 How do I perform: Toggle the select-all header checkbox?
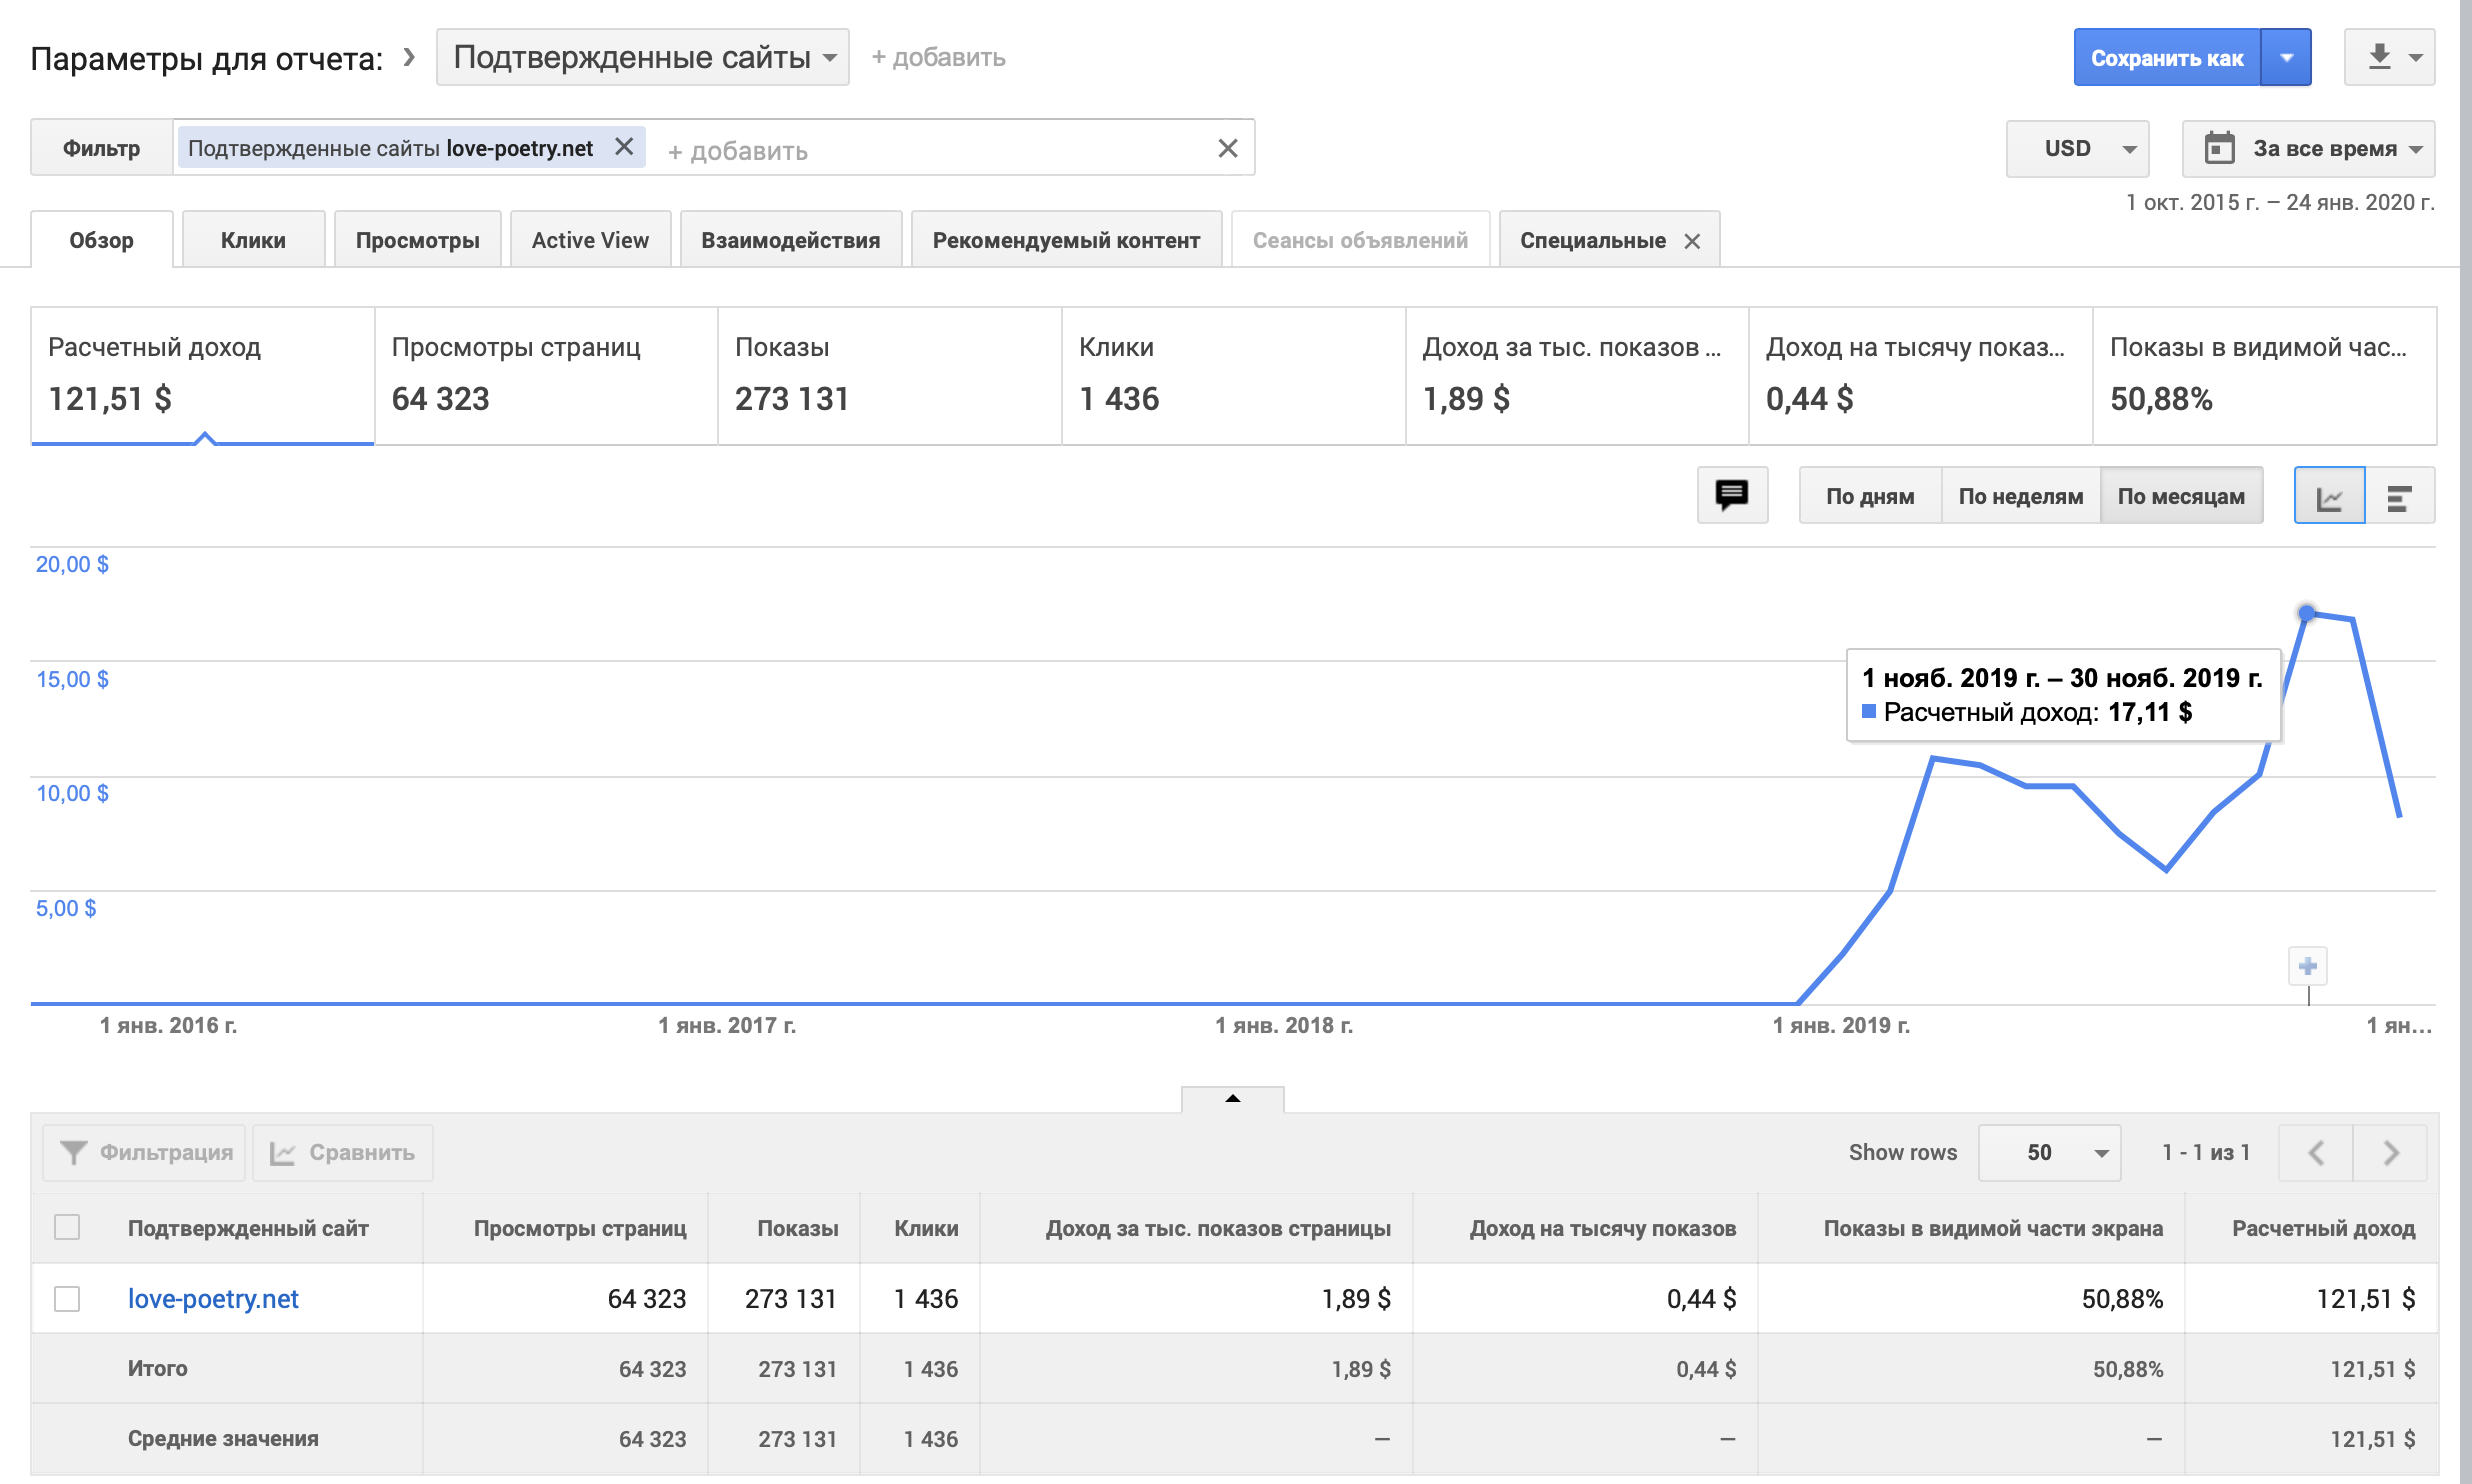click(67, 1227)
